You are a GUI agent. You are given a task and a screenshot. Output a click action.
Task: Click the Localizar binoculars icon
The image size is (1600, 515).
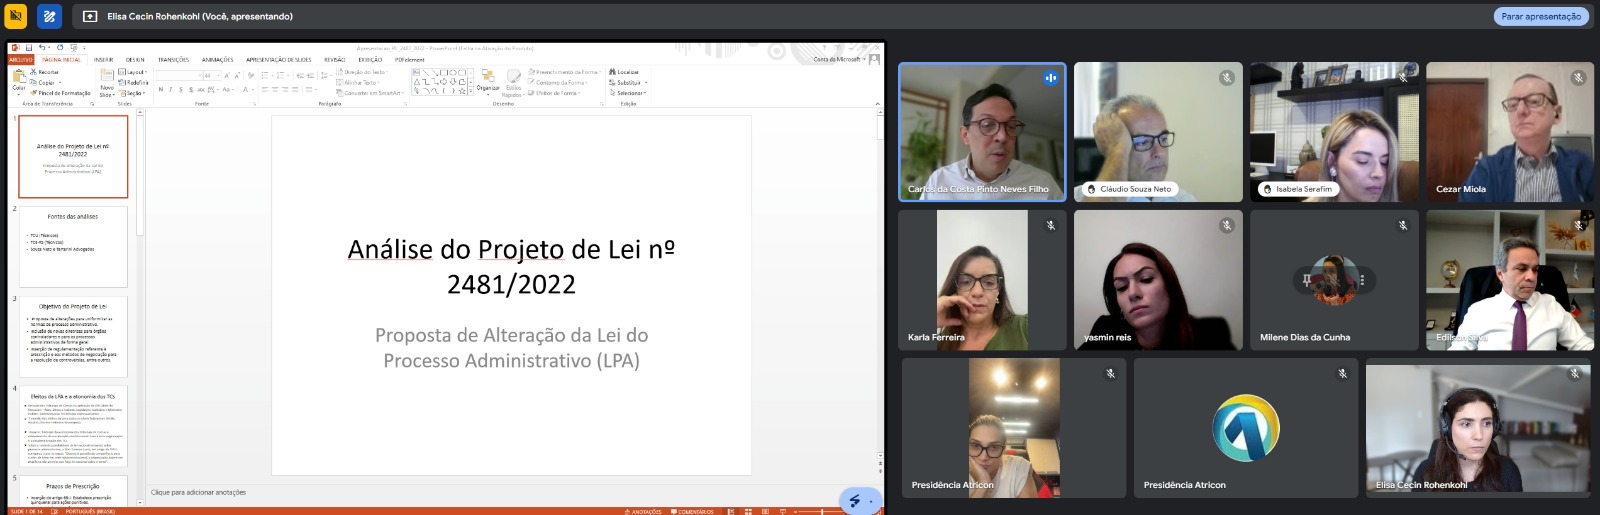click(x=612, y=72)
